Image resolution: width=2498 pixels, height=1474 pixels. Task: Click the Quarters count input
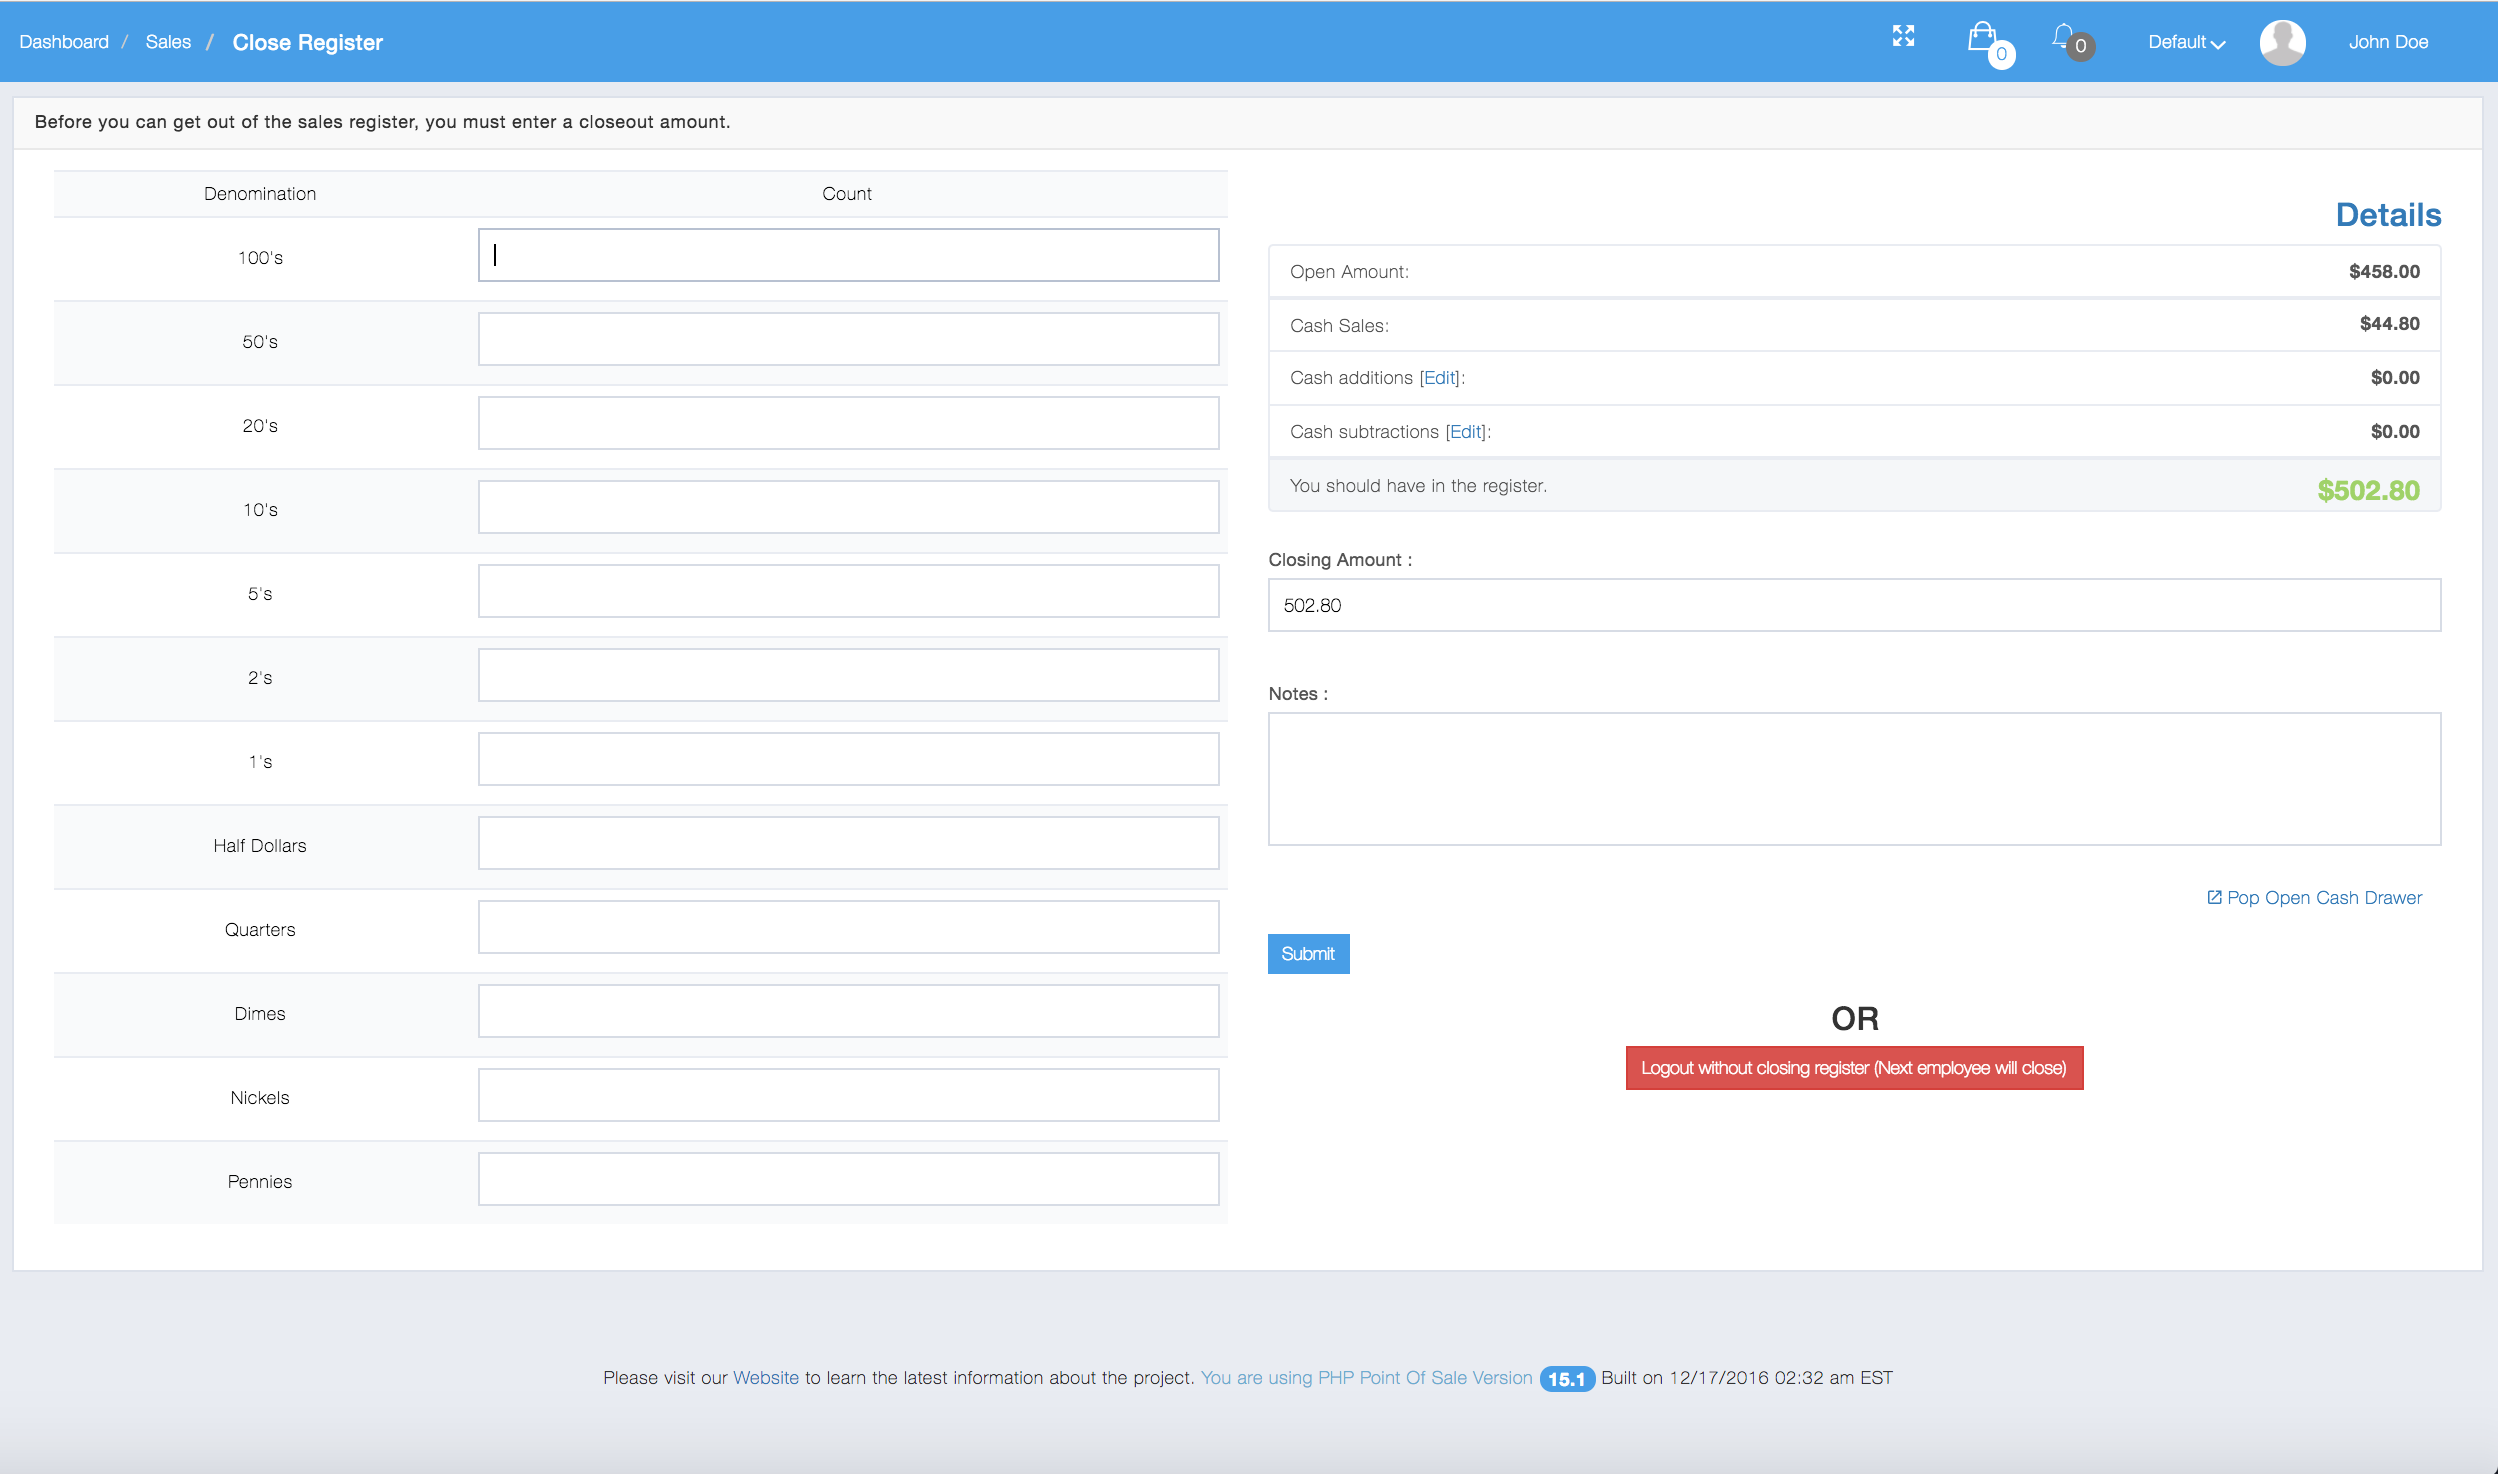[x=848, y=927]
